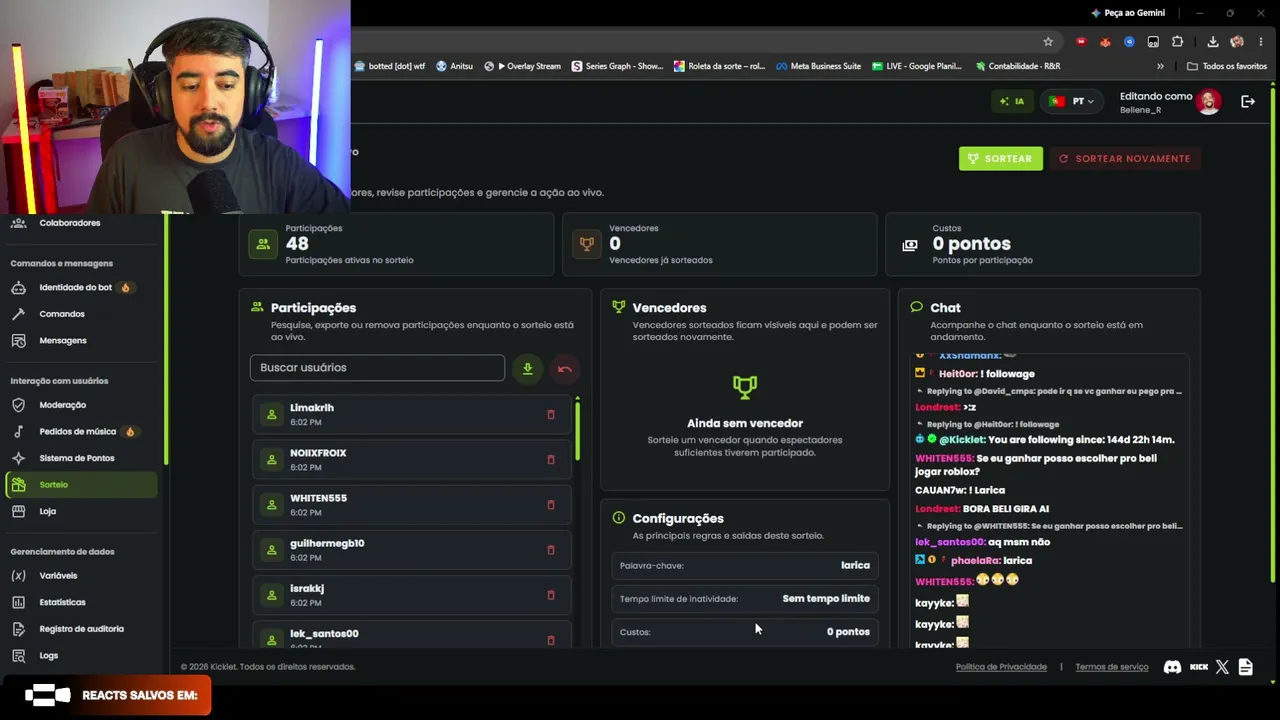This screenshot has height=720, width=1280.
Task: Click the NOIIXFROIX user avatar icon
Action: [x=271, y=460]
